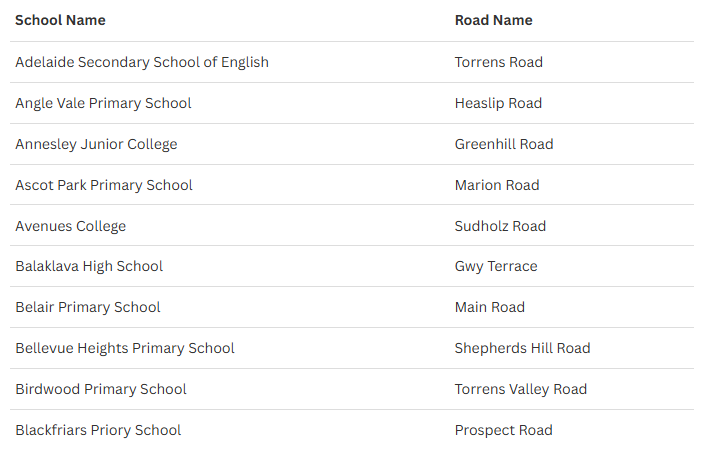Select Birdwood Primary School row
The image size is (709, 450).
coord(101,389)
